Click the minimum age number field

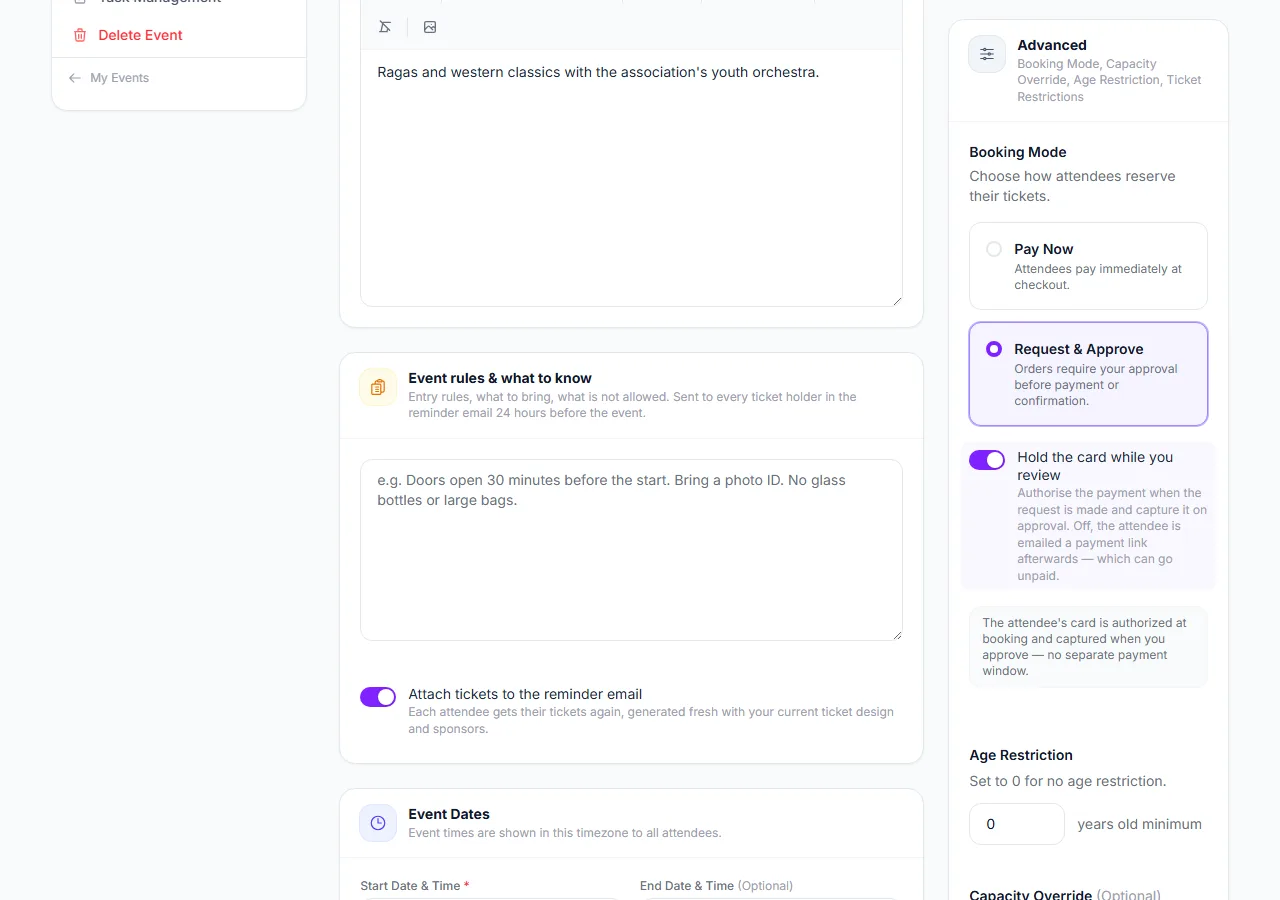pyautogui.click(x=1017, y=824)
